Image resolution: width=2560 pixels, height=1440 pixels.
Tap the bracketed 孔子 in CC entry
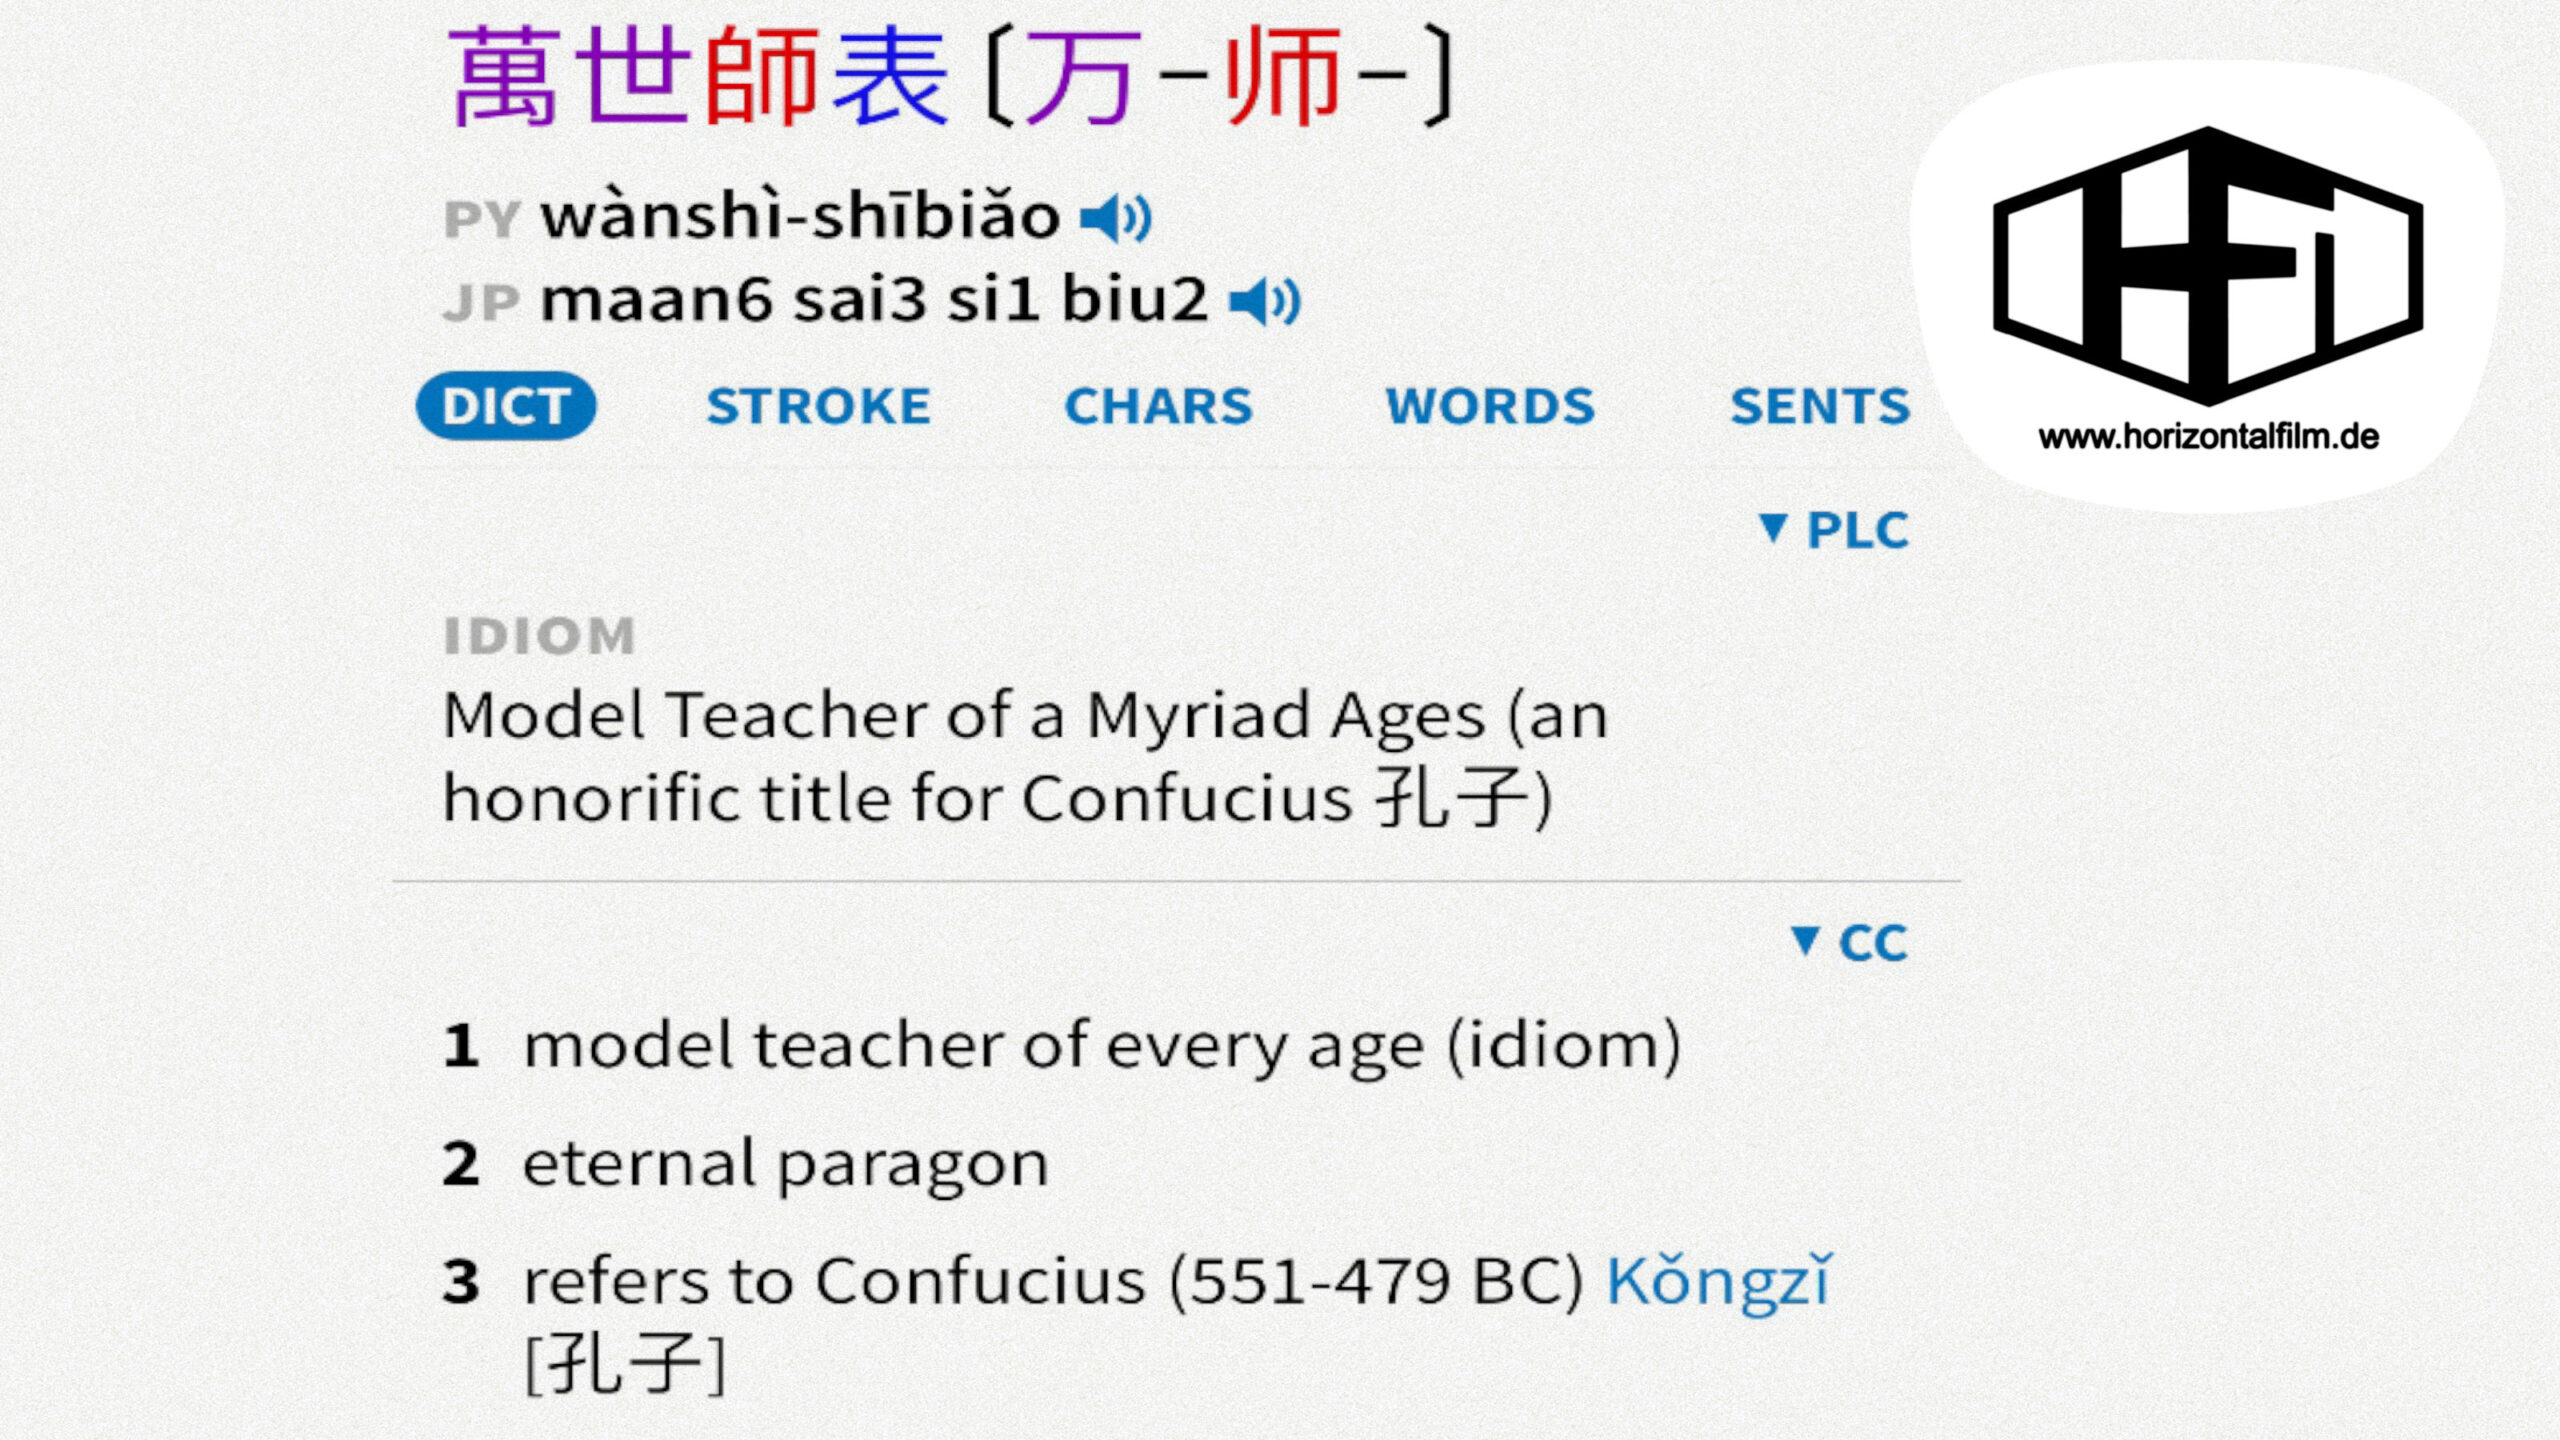click(625, 1363)
